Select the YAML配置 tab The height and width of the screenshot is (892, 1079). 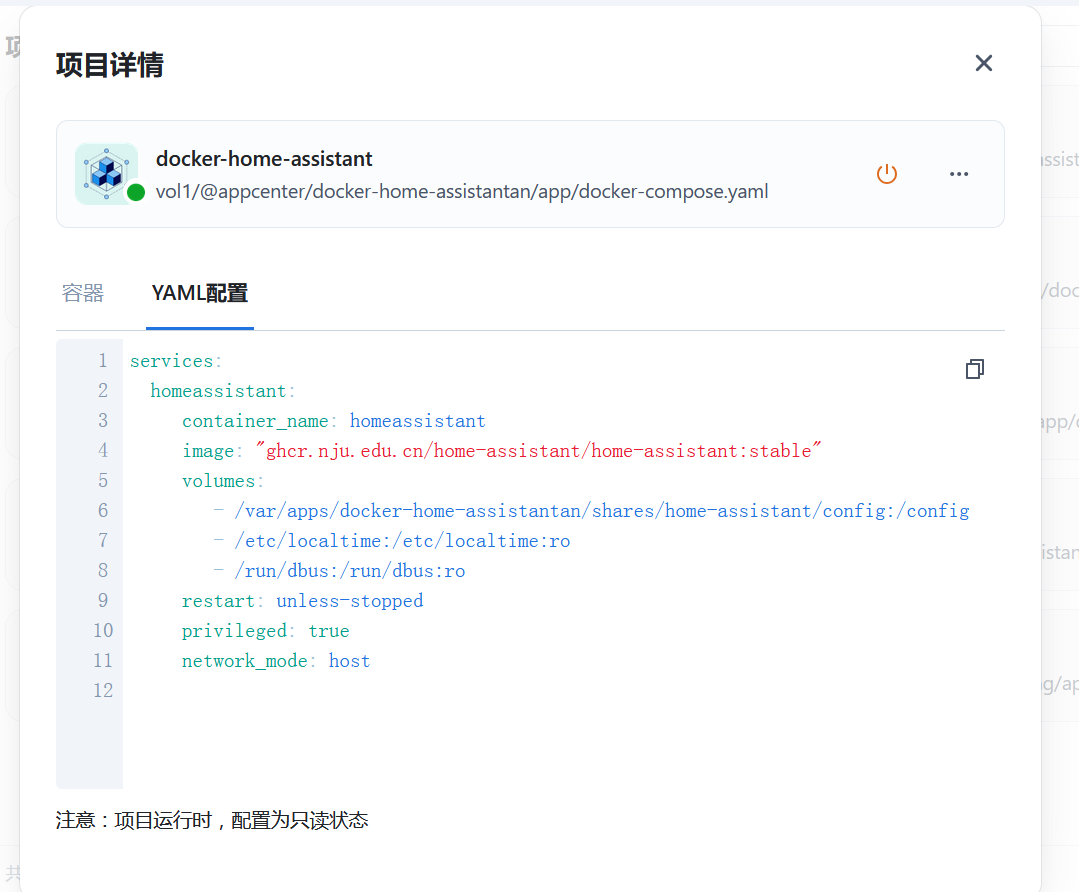coord(200,293)
